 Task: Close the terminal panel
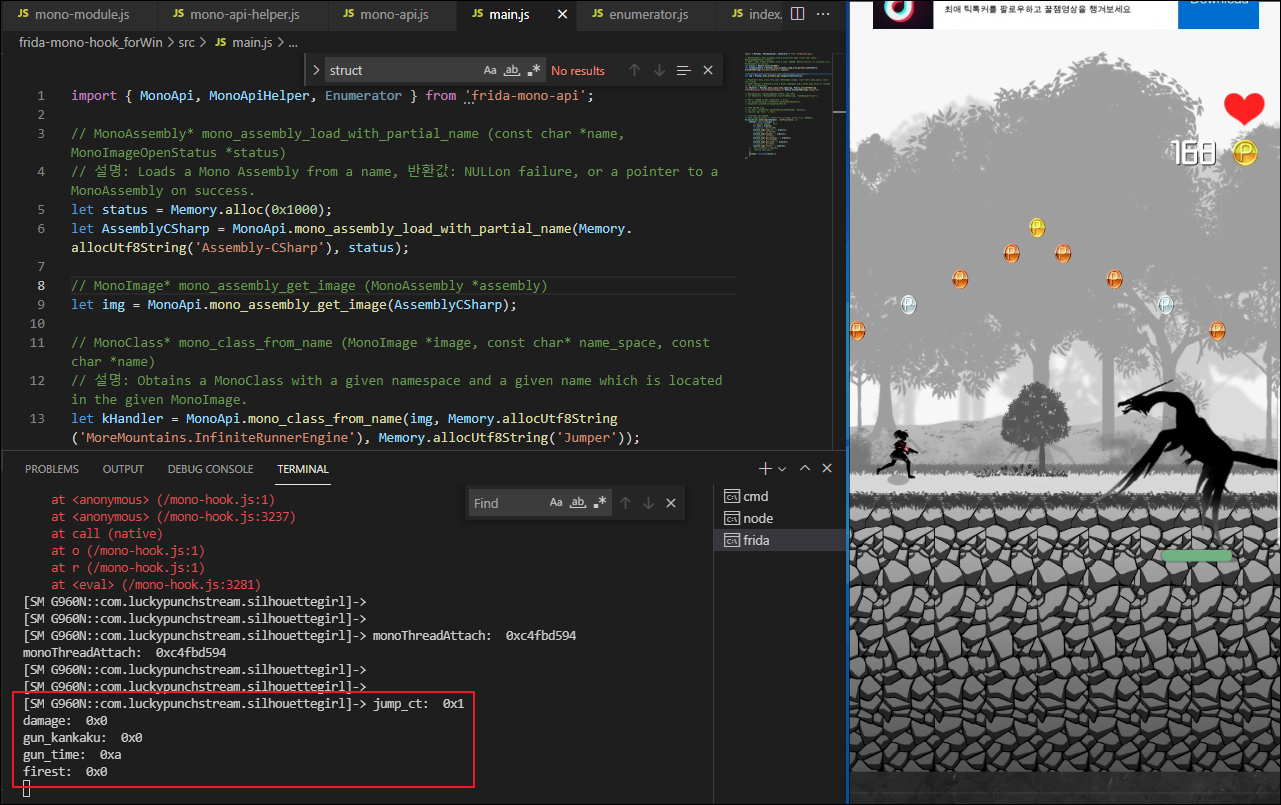(829, 468)
